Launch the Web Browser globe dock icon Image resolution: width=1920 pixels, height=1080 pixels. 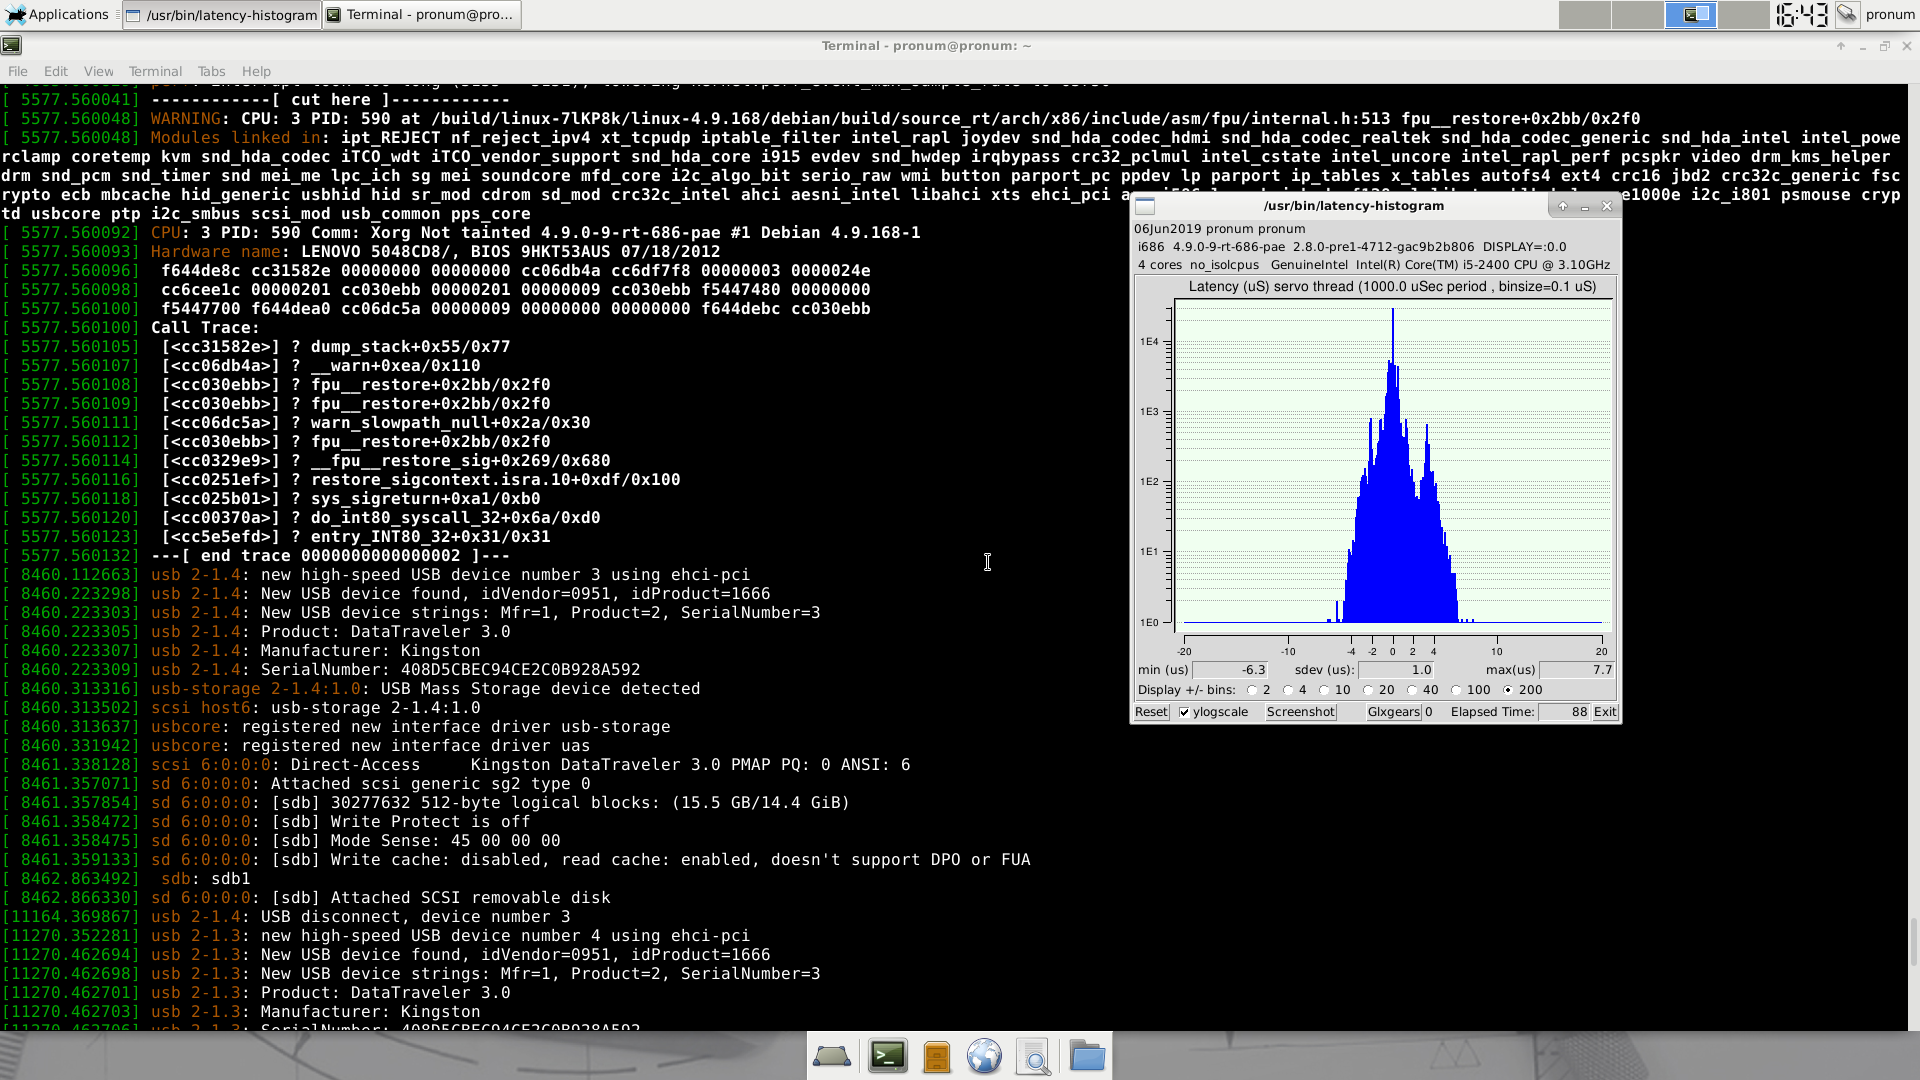pos(985,1056)
